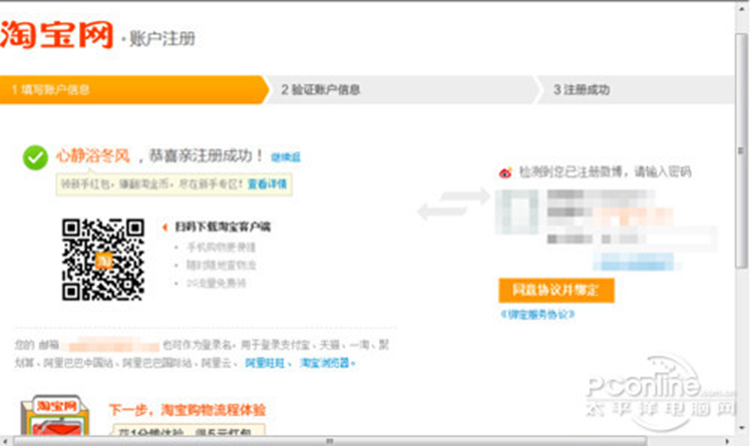Open step 1 填写账户信息 tab

point(134,89)
